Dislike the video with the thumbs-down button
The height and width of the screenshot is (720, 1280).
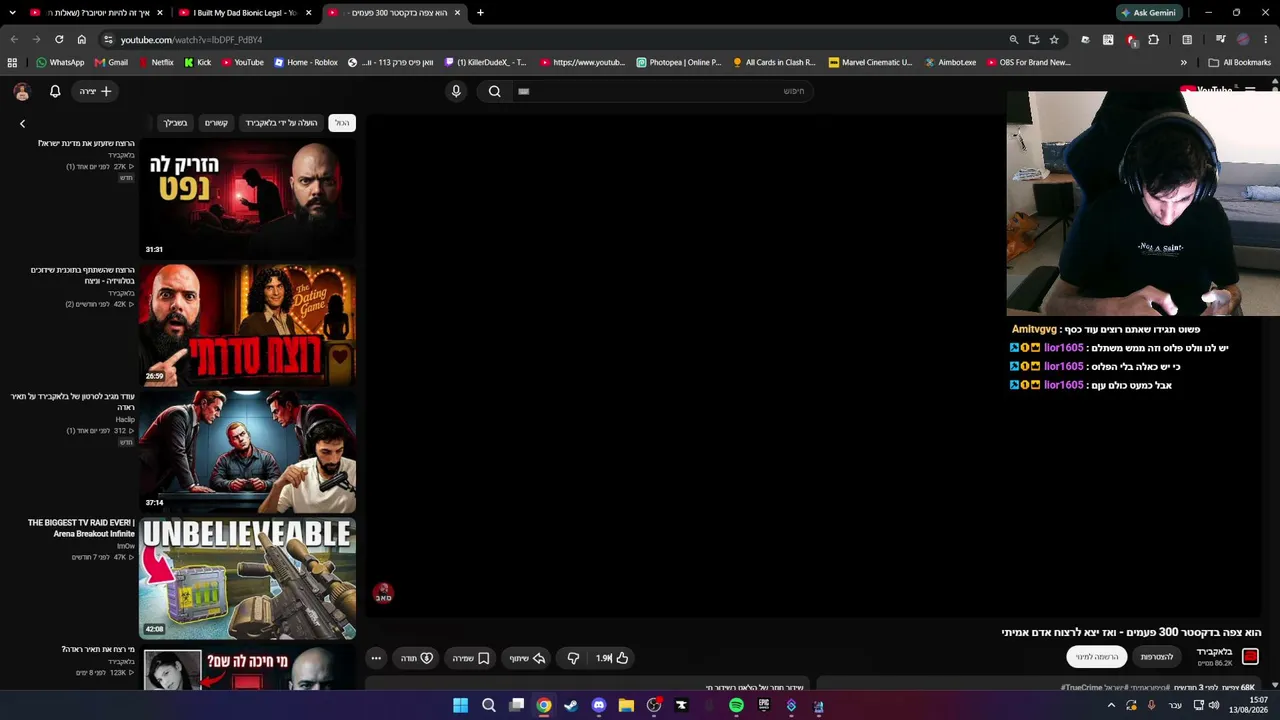pos(573,658)
